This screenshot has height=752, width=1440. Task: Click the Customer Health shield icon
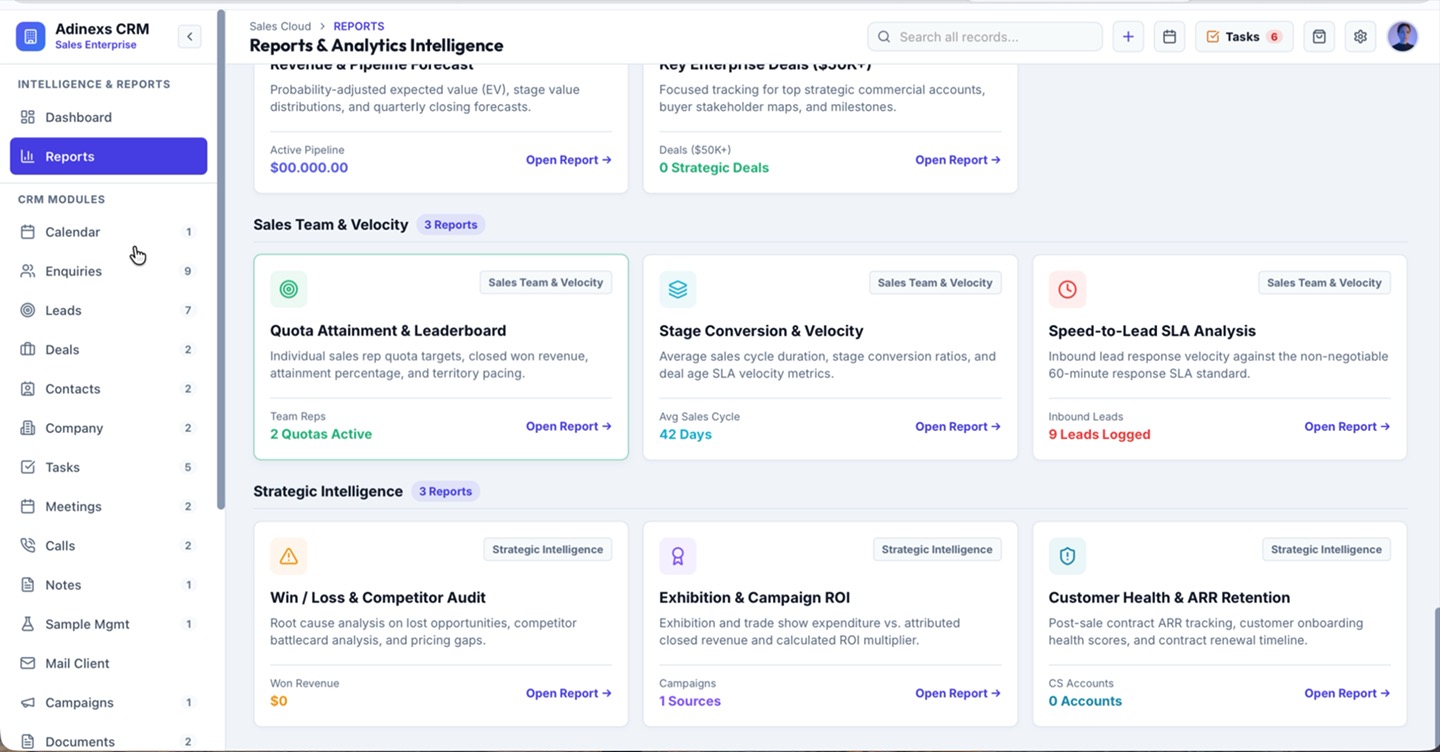point(1067,556)
